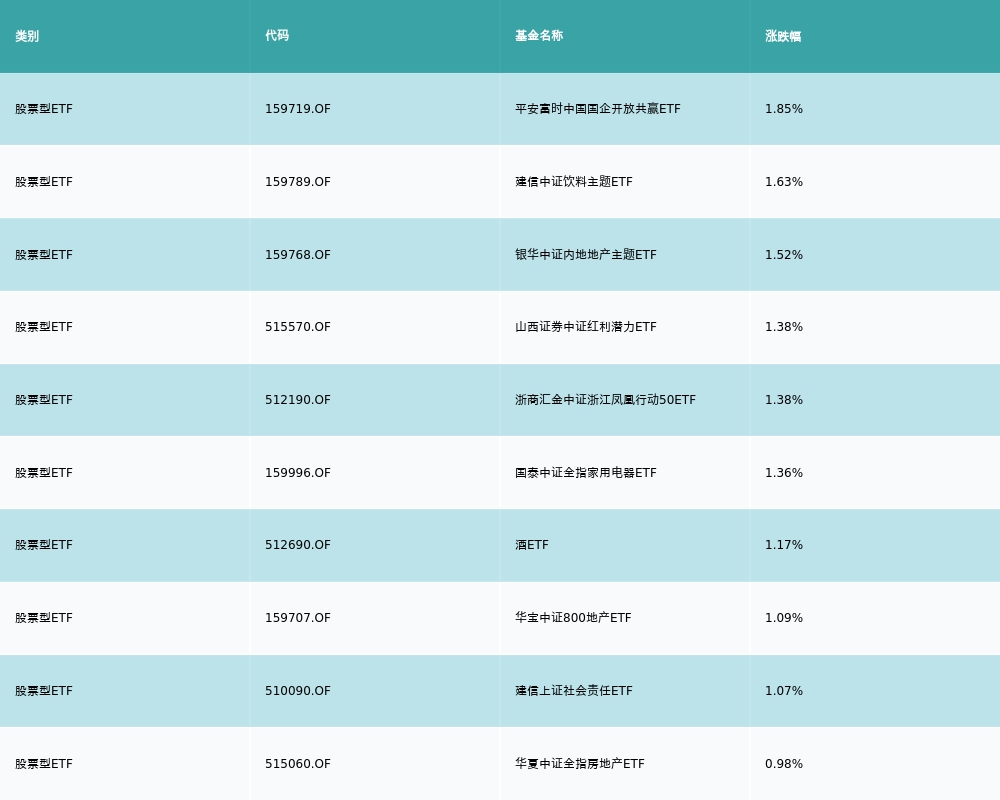The width and height of the screenshot is (1000, 800).
Task: Click the 1.38% value for 512190.OF
Action: pos(784,400)
